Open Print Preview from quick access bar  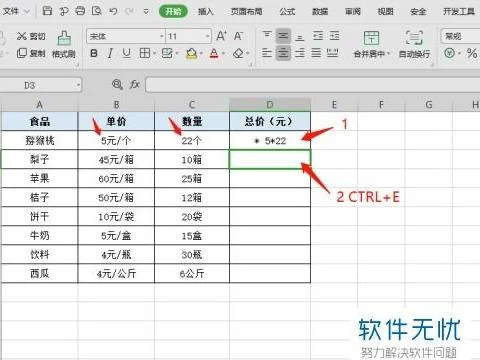[x=97, y=11]
